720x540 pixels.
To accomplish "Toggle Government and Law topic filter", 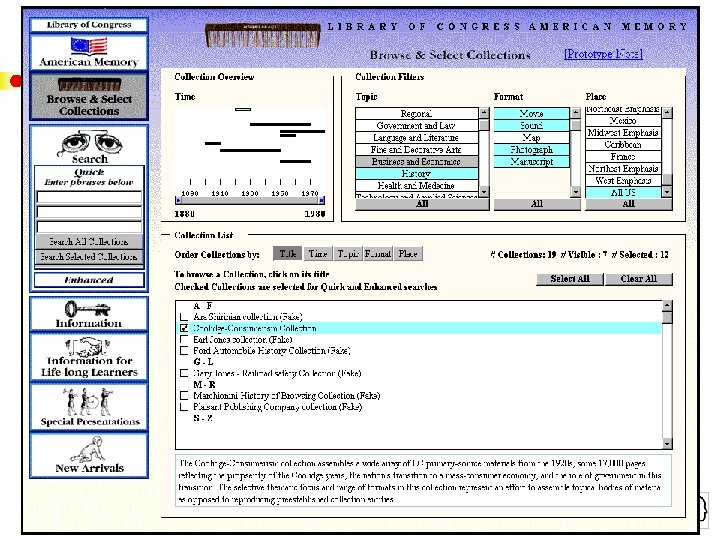I will click(416, 125).
